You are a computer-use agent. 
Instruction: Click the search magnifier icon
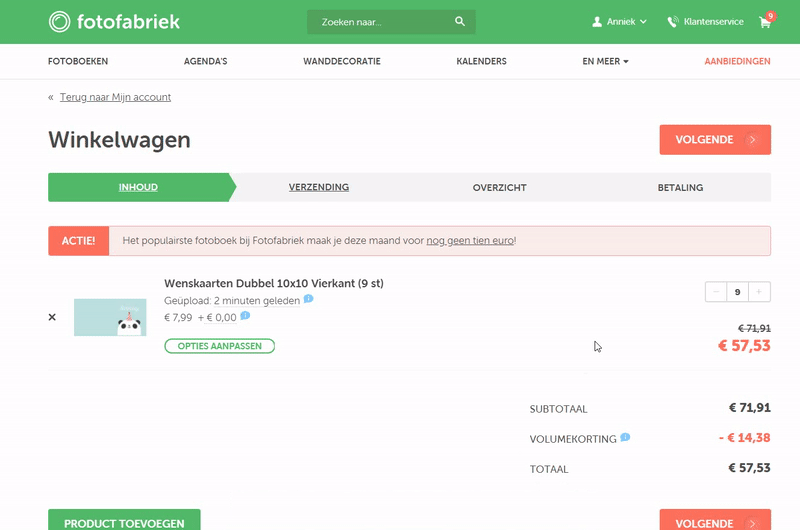pyautogui.click(x=460, y=21)
